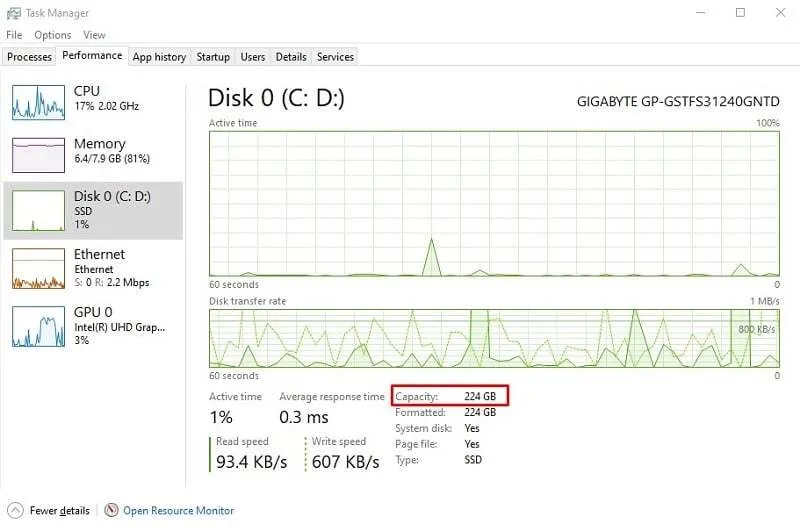Click the Open Resource Monitor link
Viewport: 800px width, 531px height.
click(x=179, y=510)
